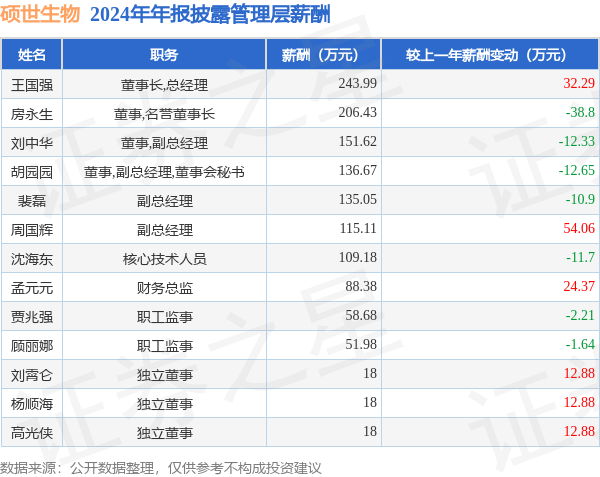Select the position cell 财务总监

click(x=165, y=288)
